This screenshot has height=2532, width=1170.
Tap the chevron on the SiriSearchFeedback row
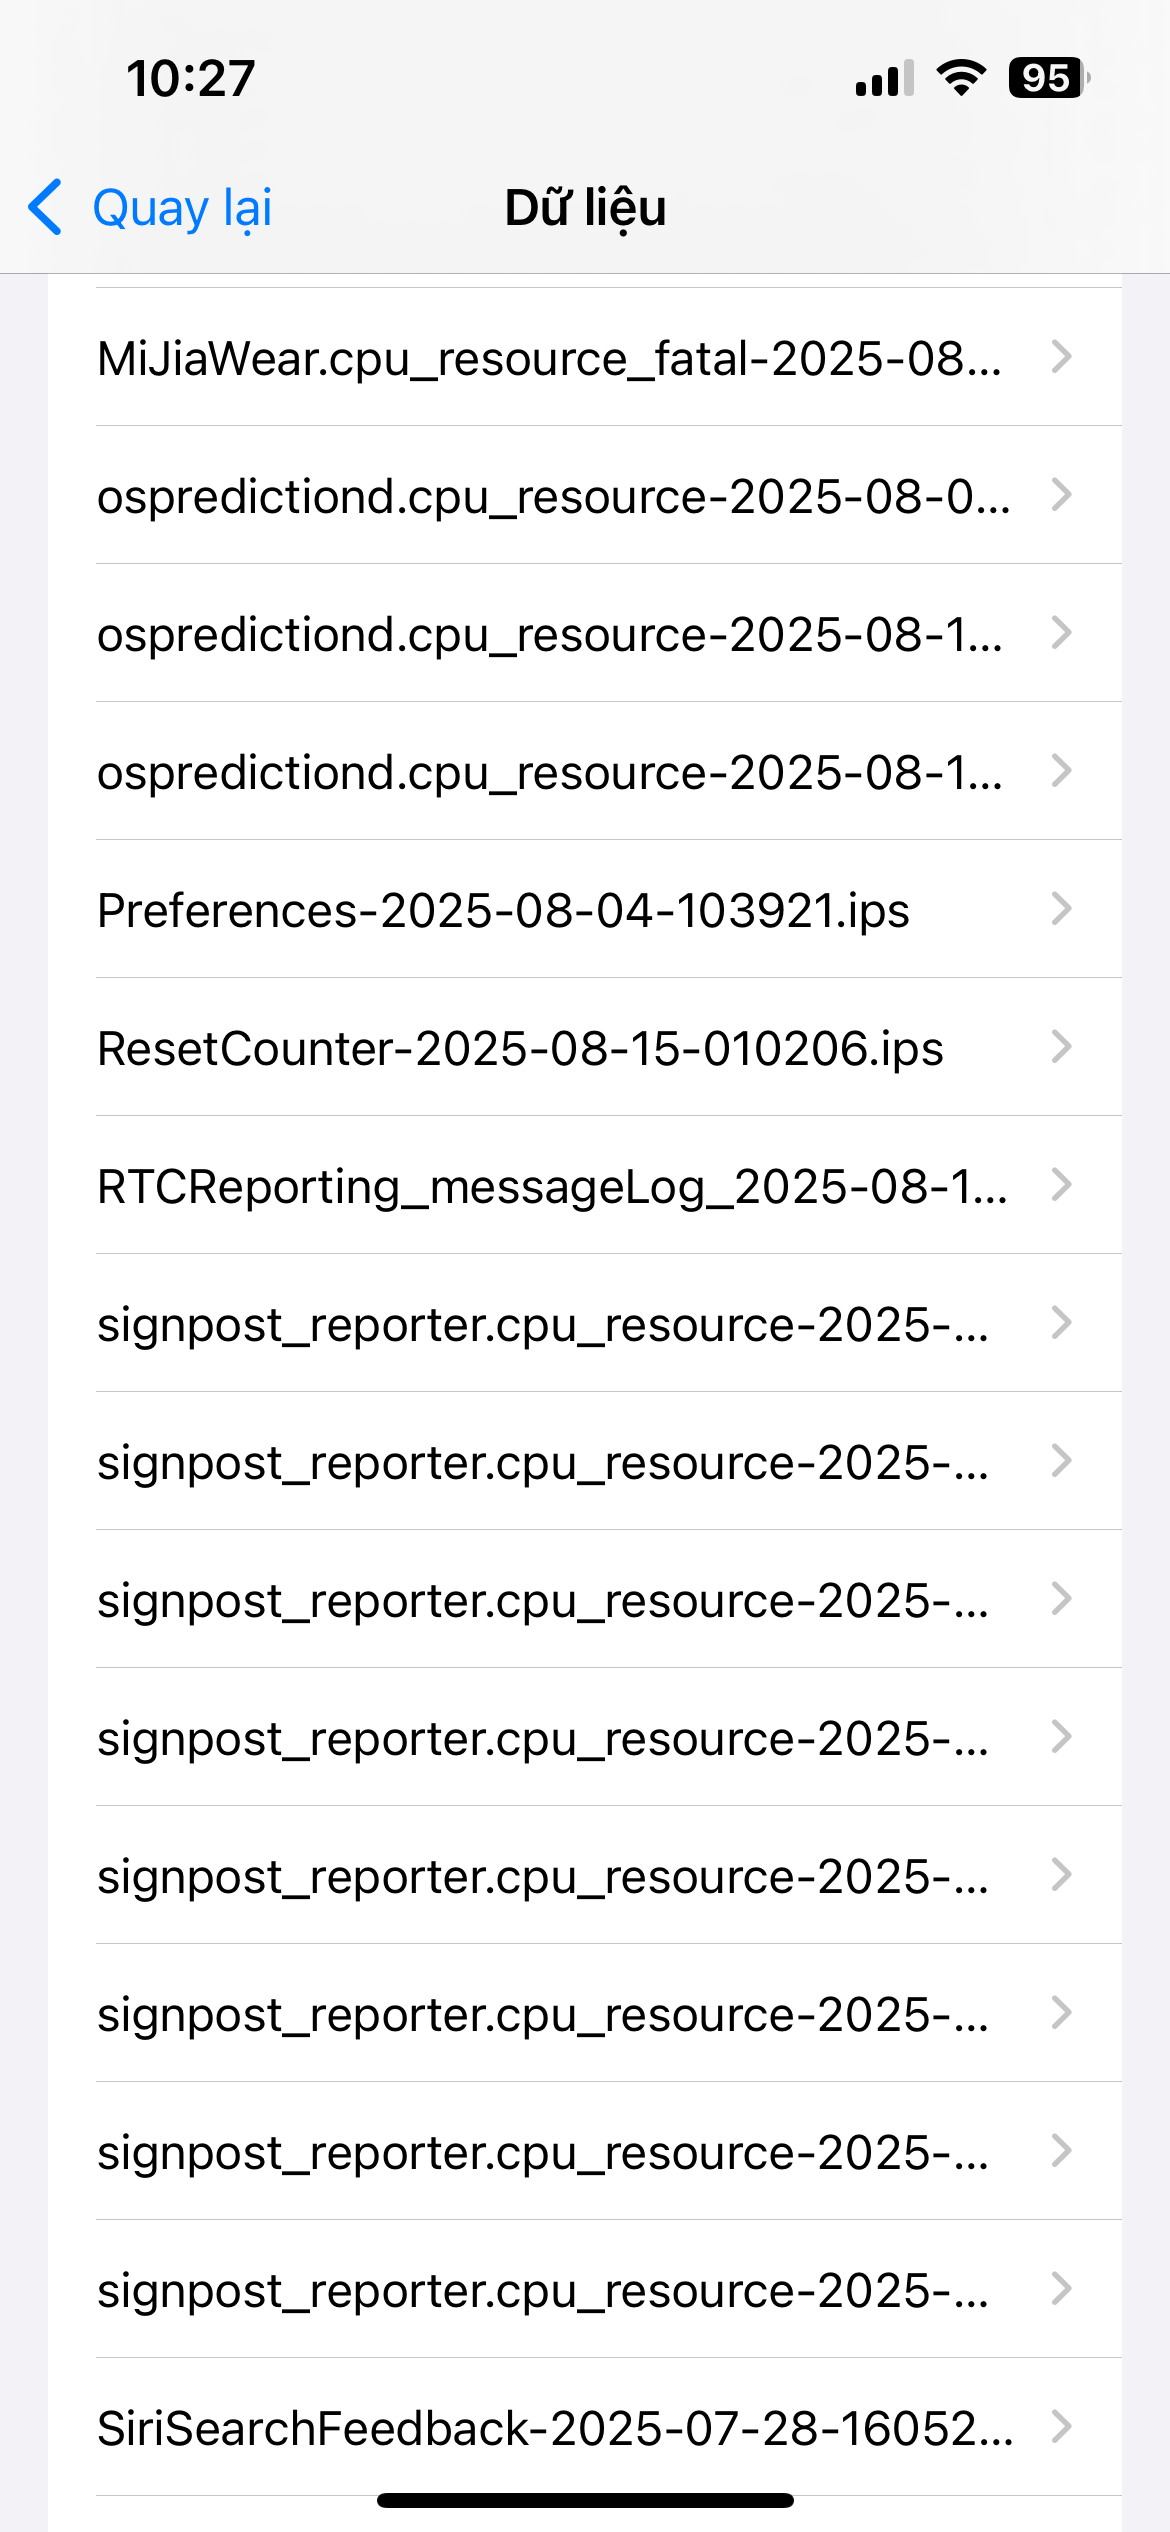[1062, 2426]
